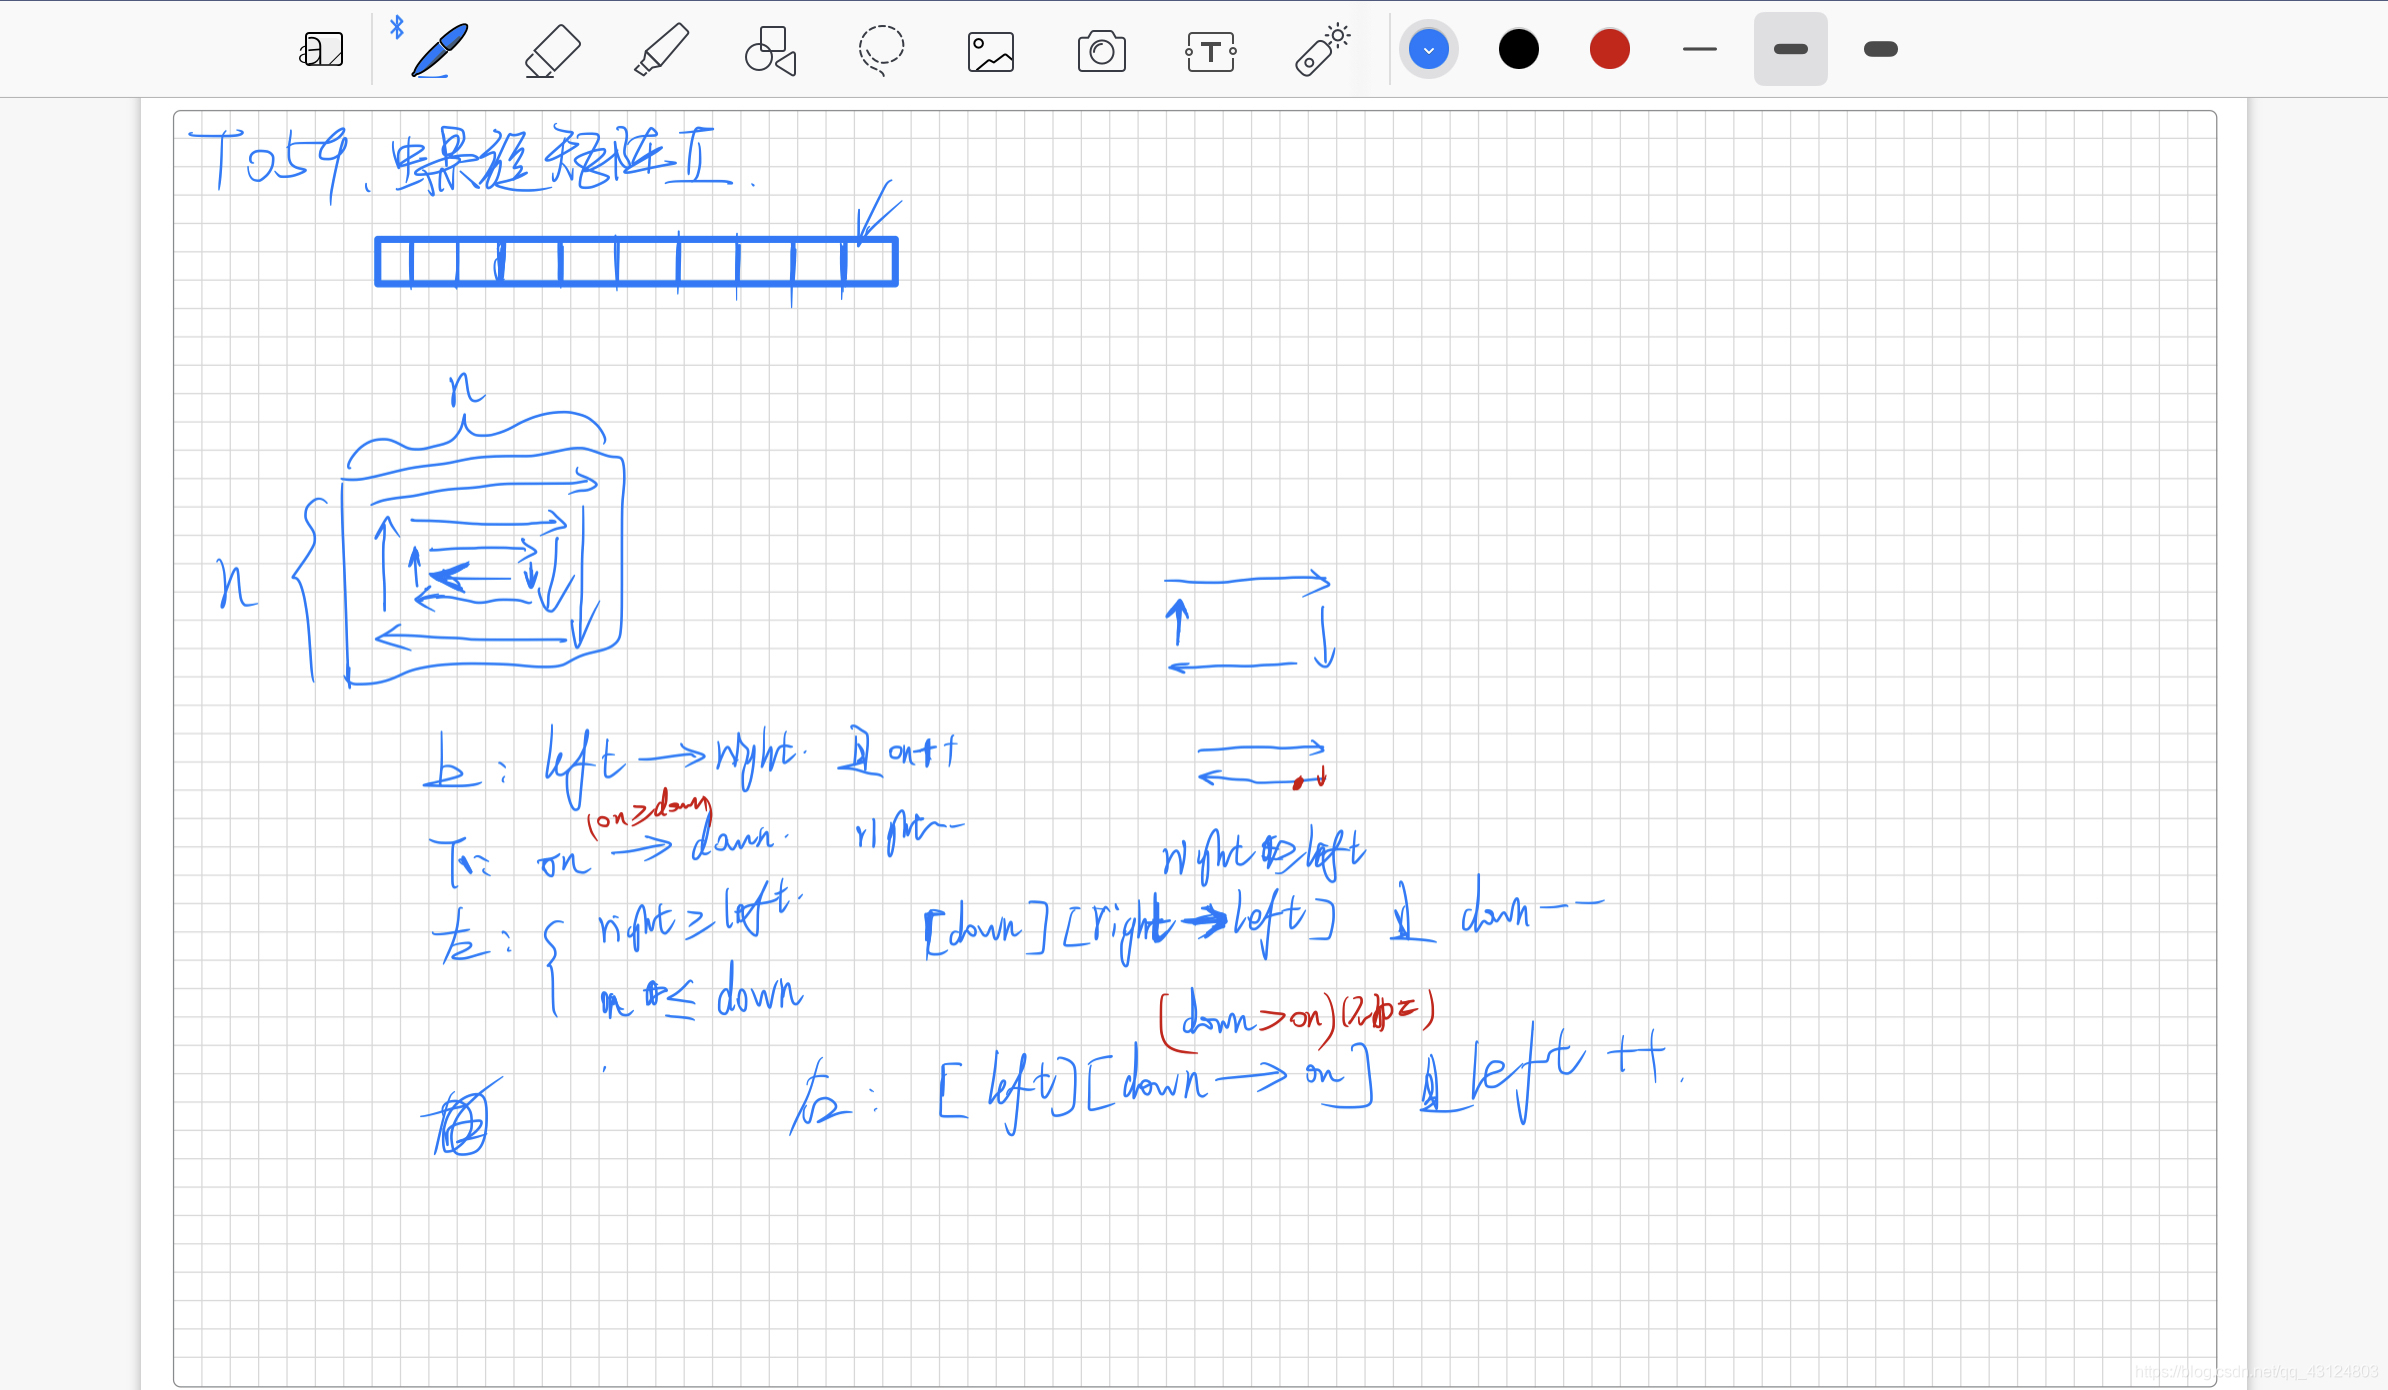Select the Eraser tool
2388x1390 pixels.
point(552,50)
